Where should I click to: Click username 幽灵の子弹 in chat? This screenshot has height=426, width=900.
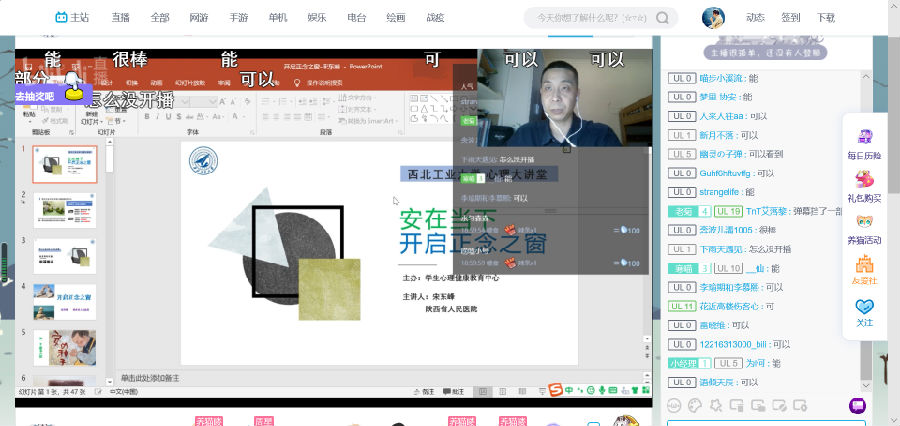tap(721, 154)
